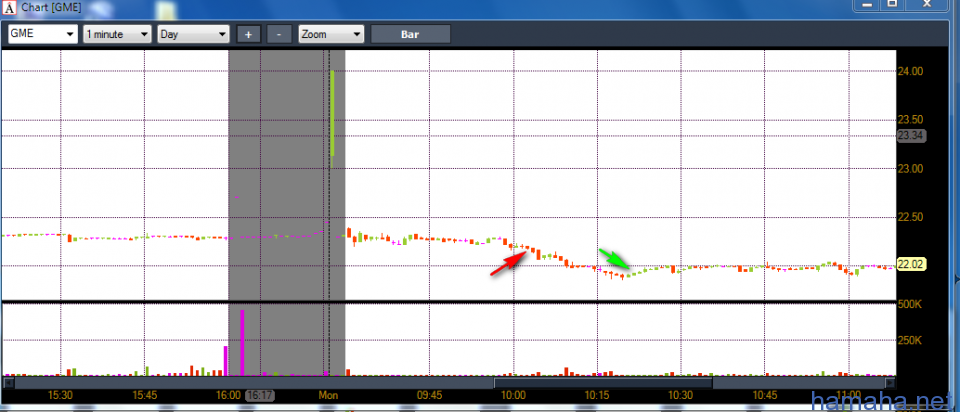Click the Chart [GME] window title
The width and height of the screenshot is (960, 412).
tap(51, 7)
